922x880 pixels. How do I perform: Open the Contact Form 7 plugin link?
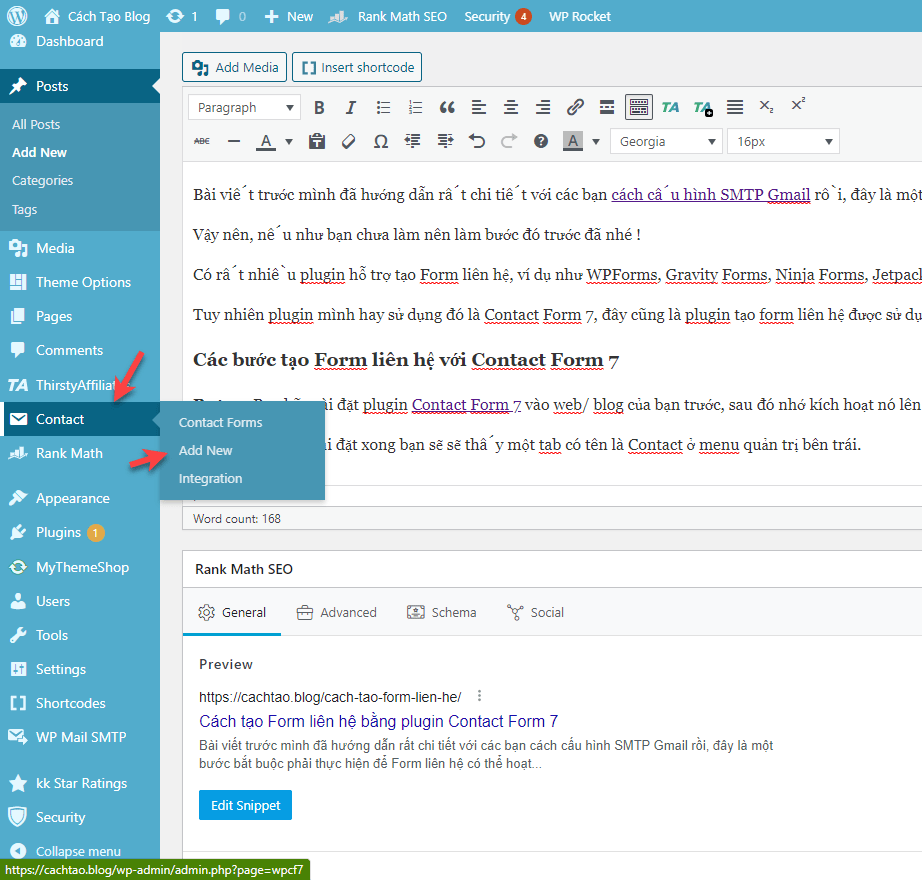(466, 405)
